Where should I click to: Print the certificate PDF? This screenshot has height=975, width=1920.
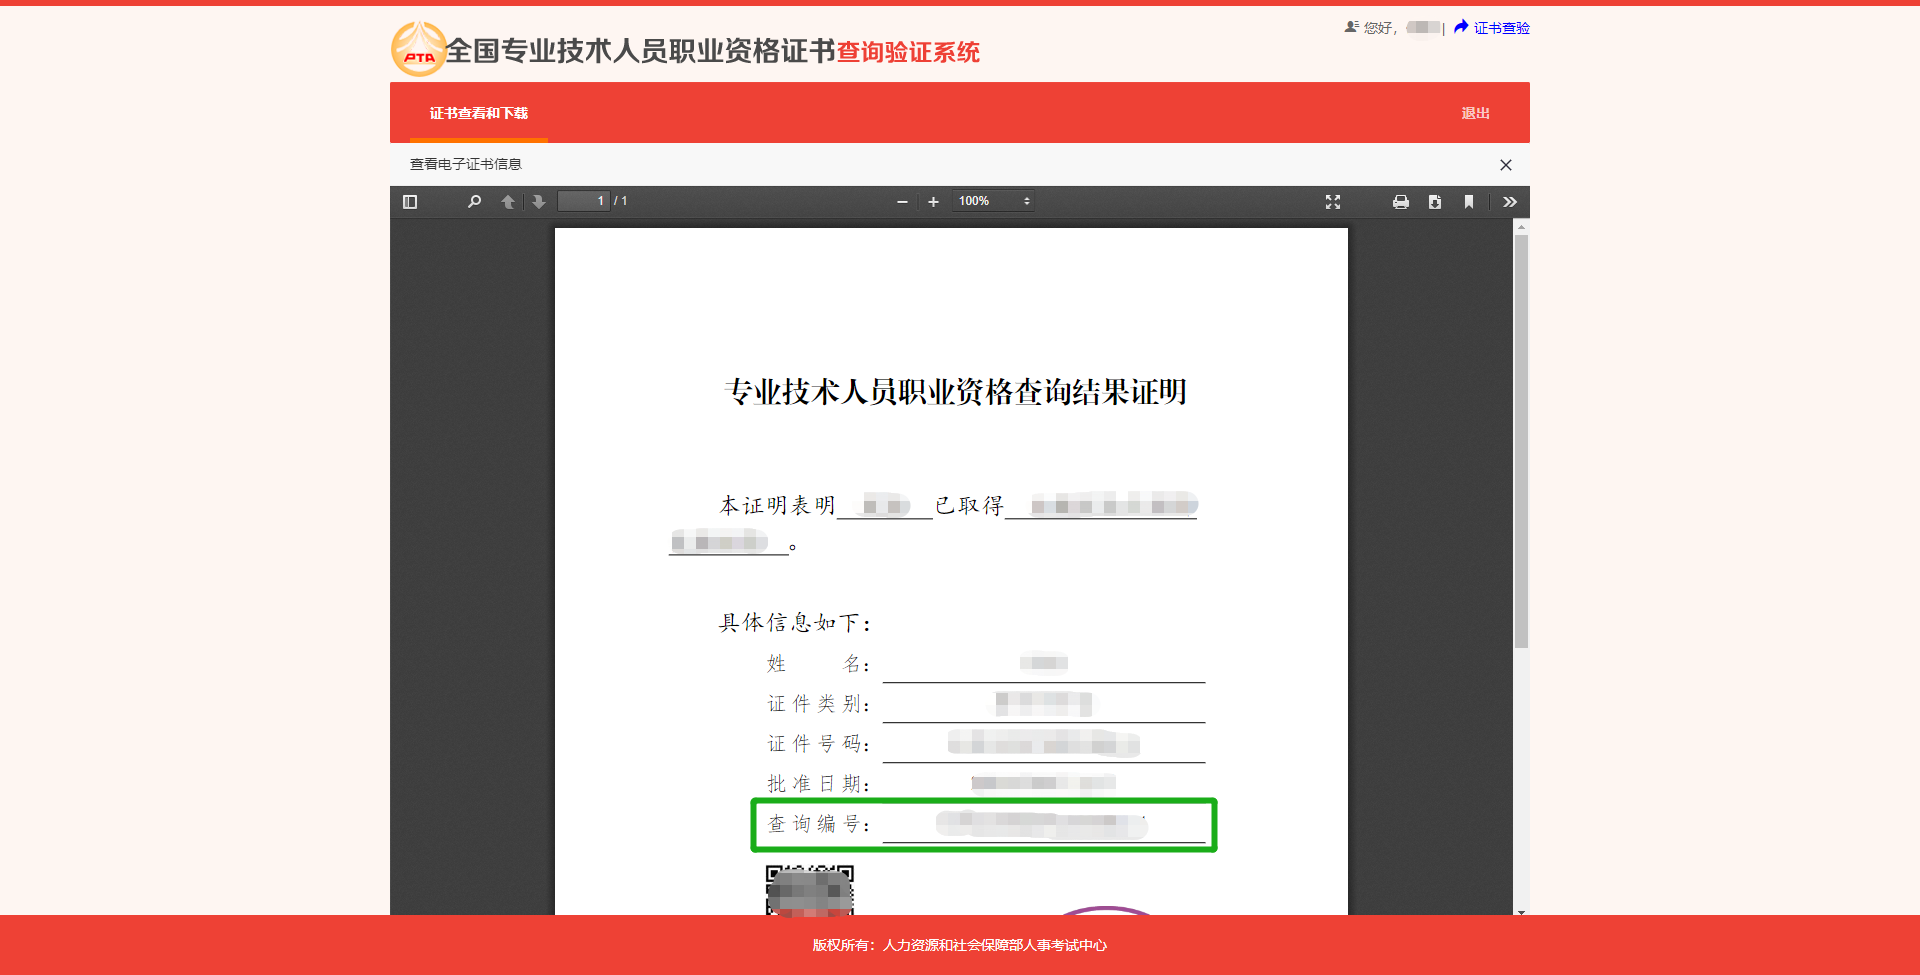pos(1401,202)
